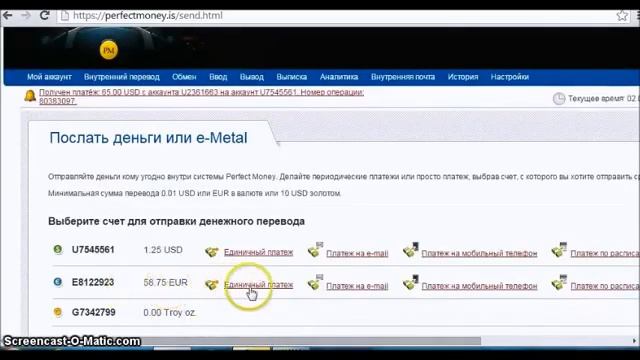The width and height of the screenshot is (640, 360).
Task: Click the 1.25 USD balance
Action: pos(163,250)
